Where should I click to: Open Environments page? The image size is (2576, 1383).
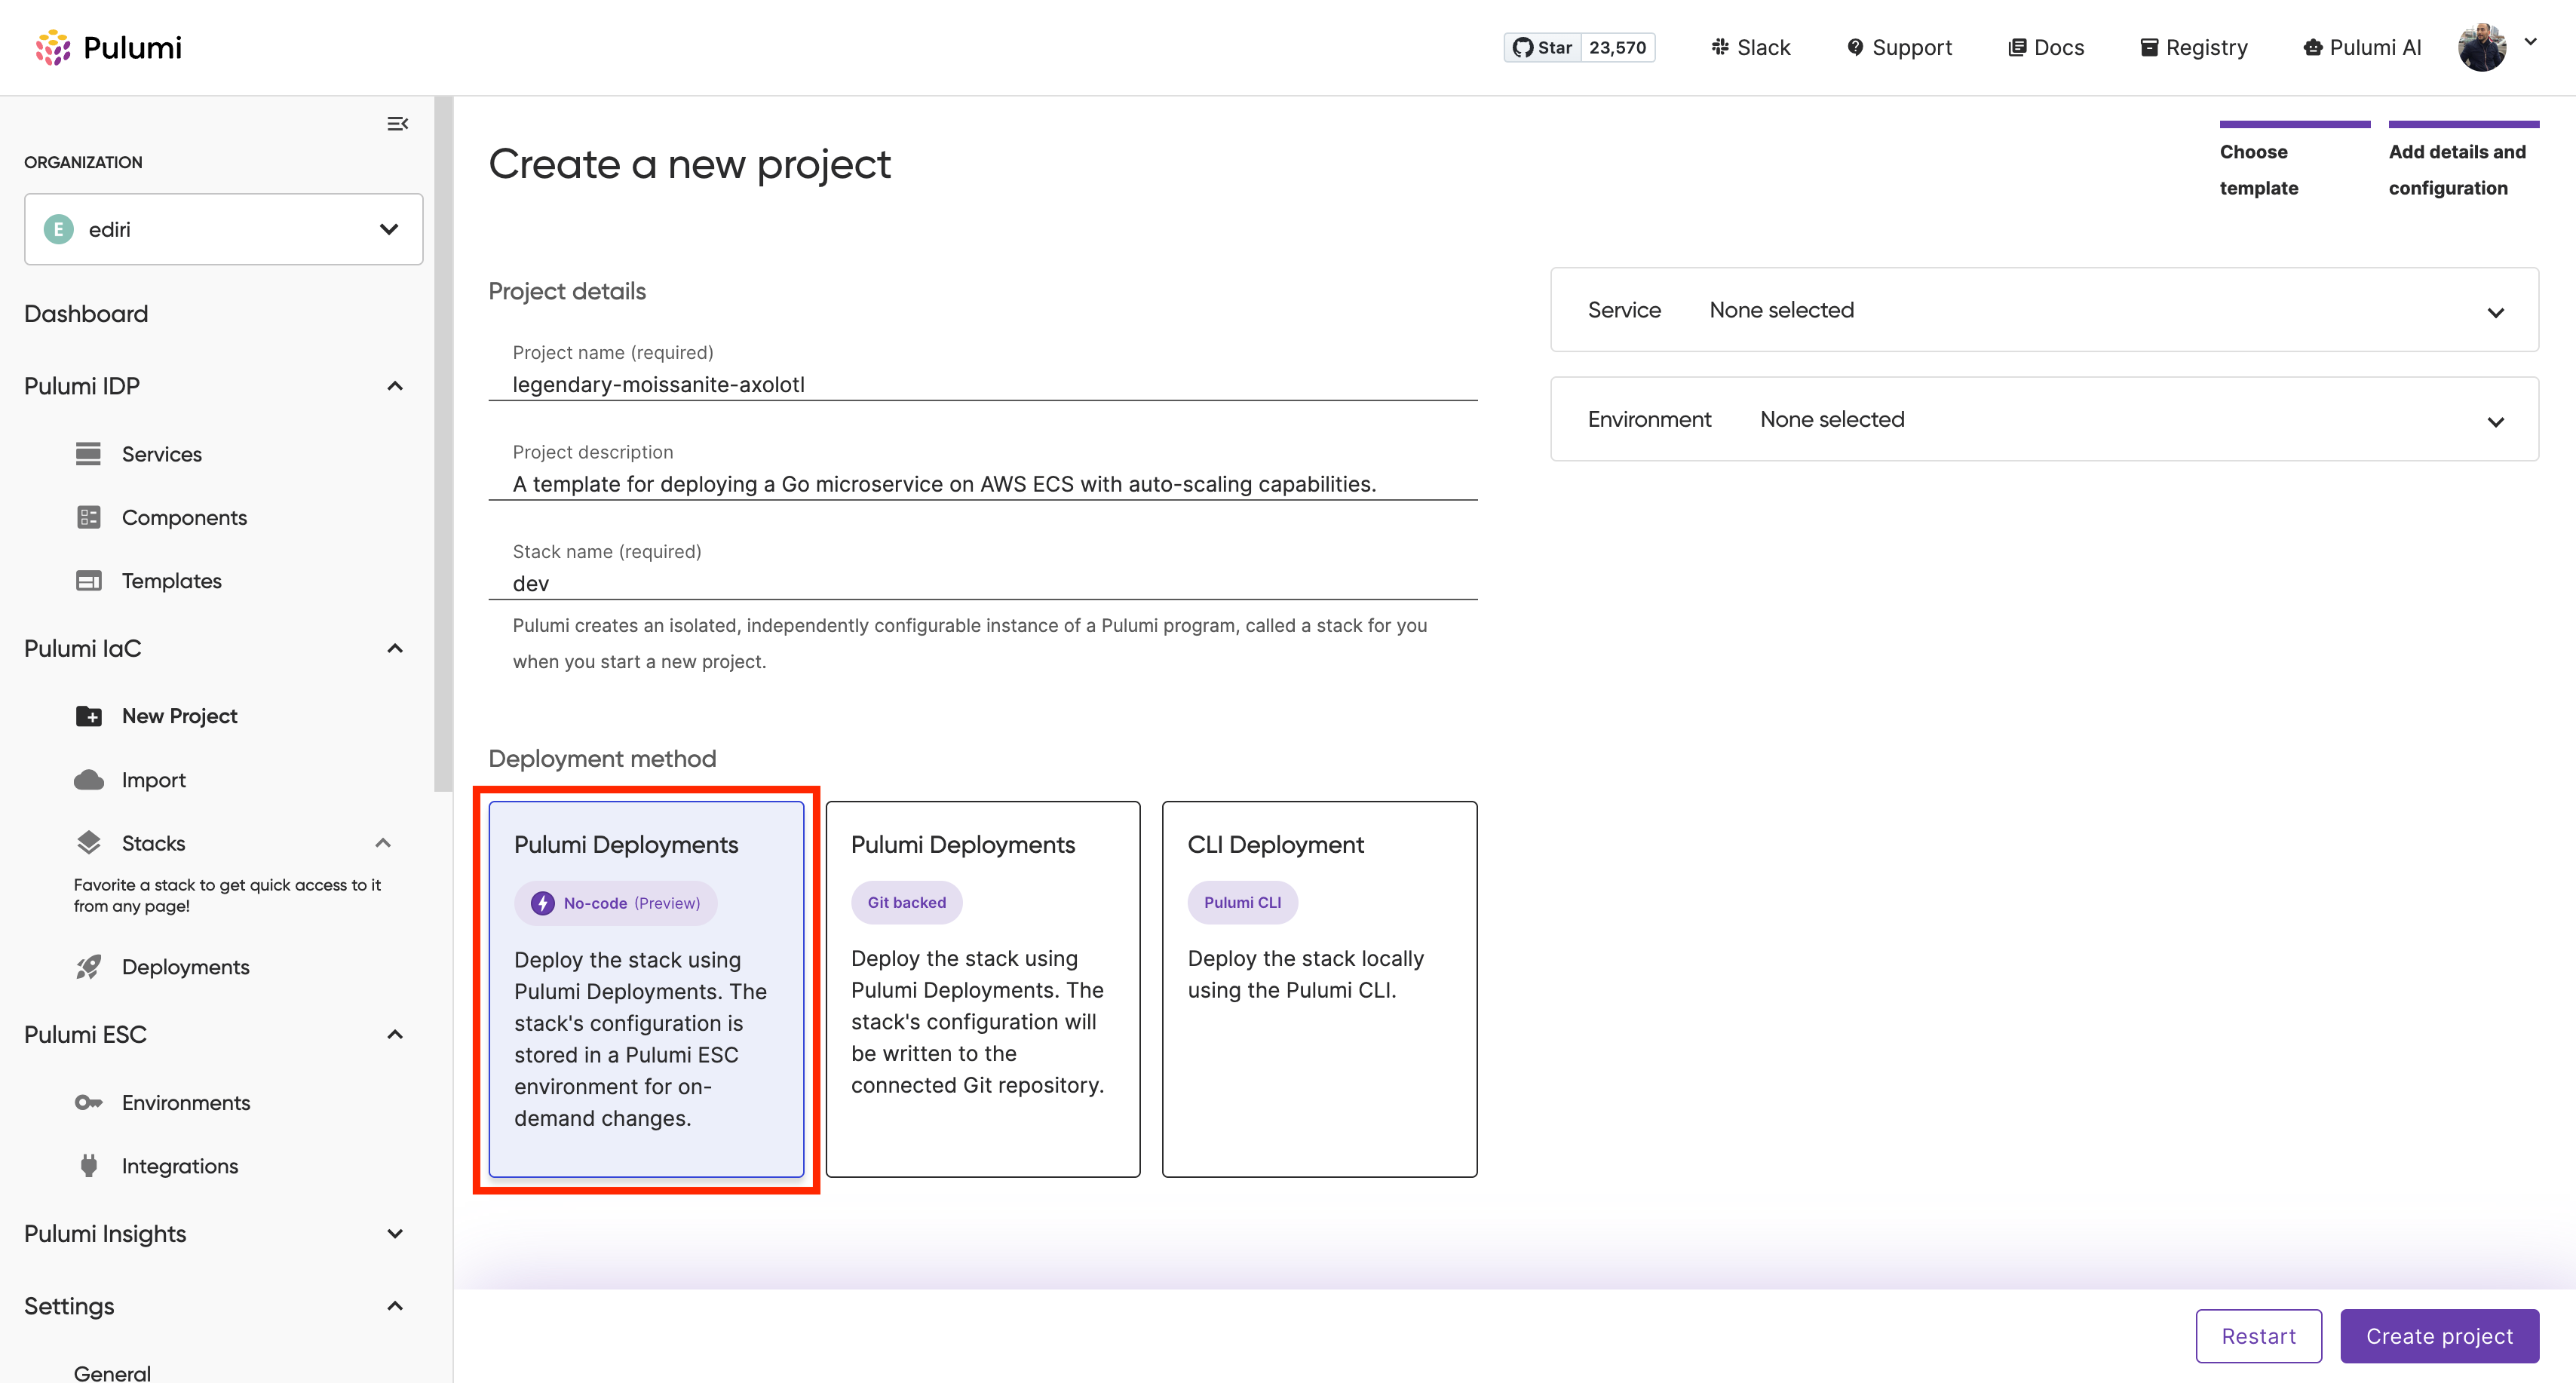coord(186,1103)
